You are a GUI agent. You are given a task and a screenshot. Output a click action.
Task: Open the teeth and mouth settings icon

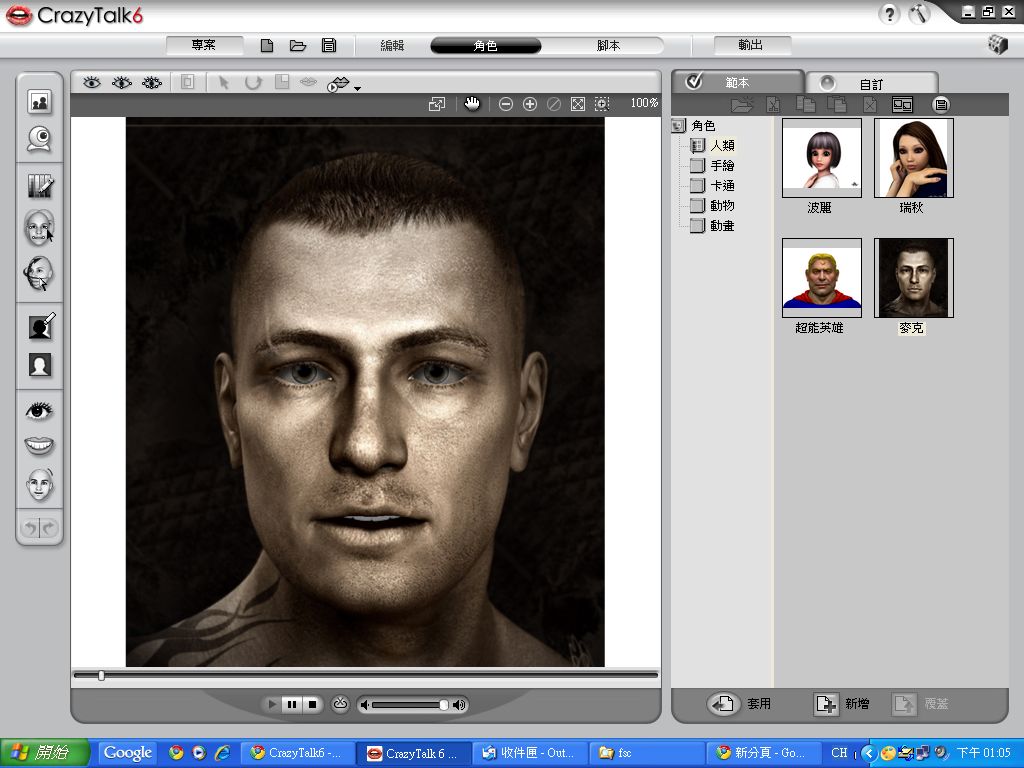[40, 446]
